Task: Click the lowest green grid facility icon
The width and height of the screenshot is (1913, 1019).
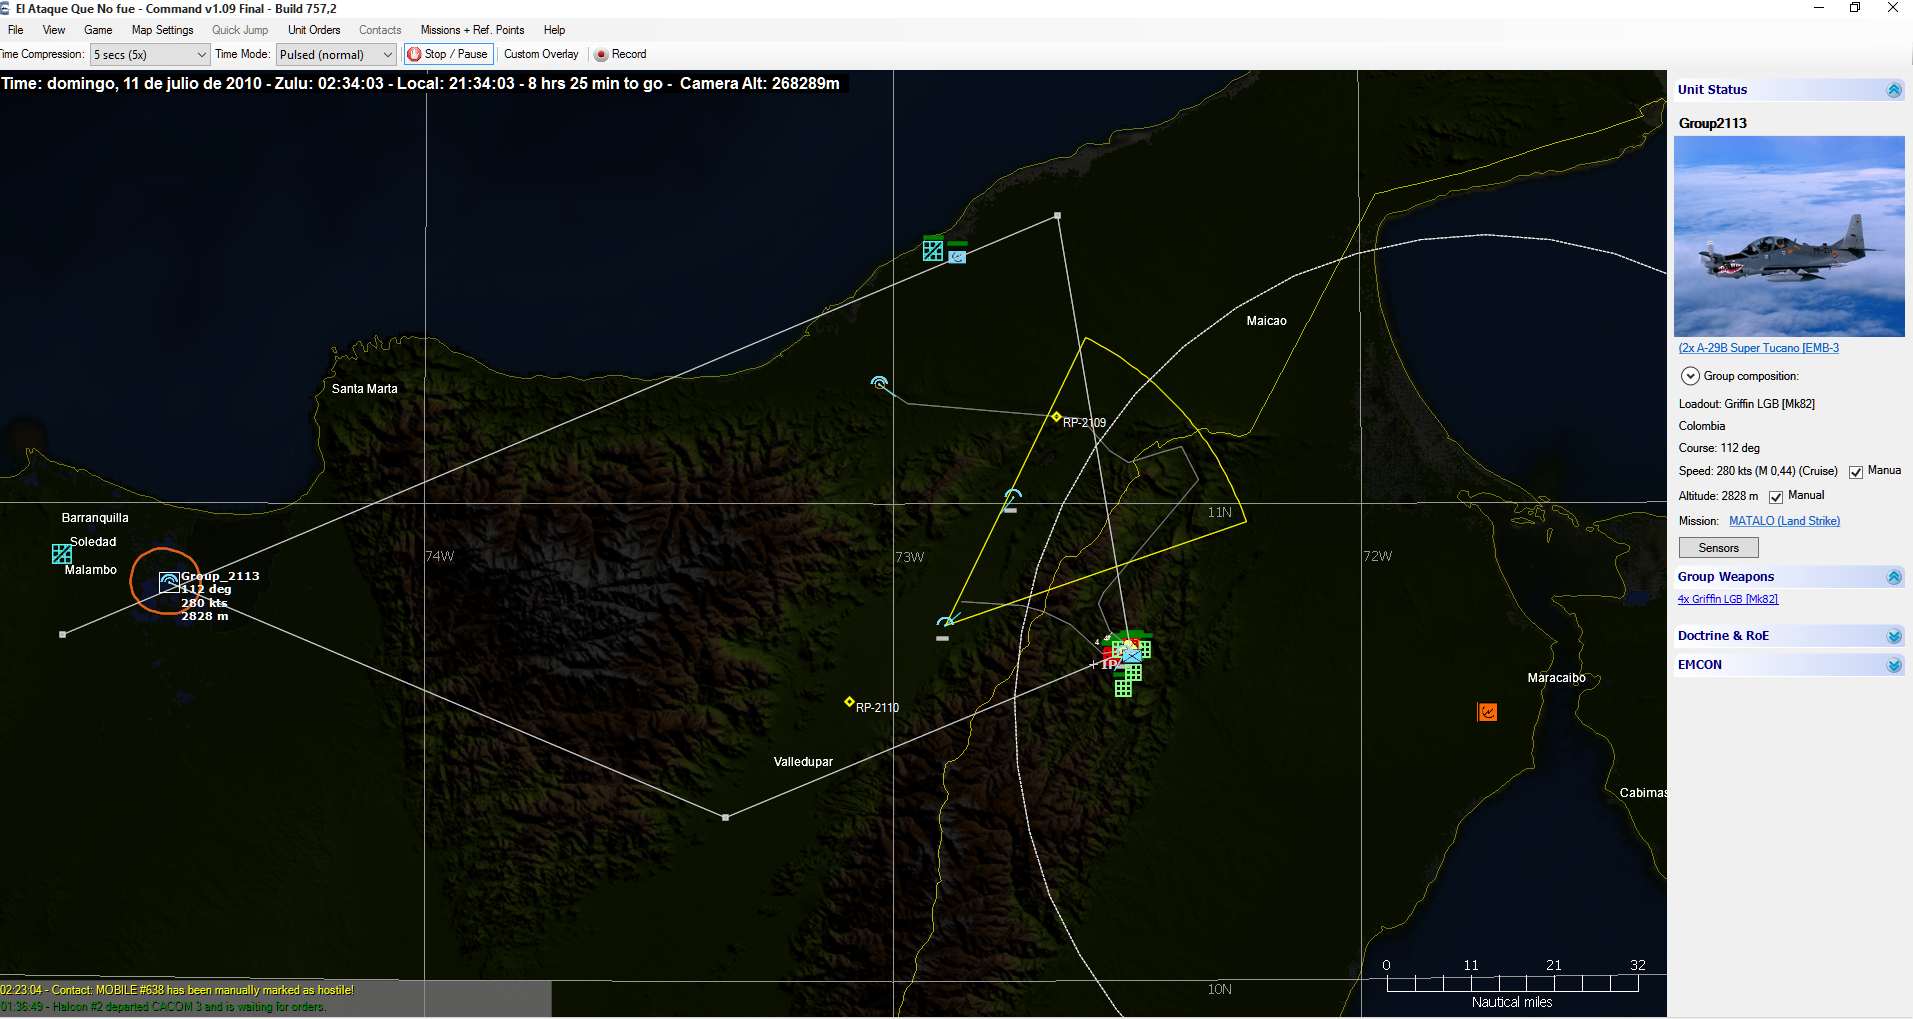Action: coord(1123,688)
